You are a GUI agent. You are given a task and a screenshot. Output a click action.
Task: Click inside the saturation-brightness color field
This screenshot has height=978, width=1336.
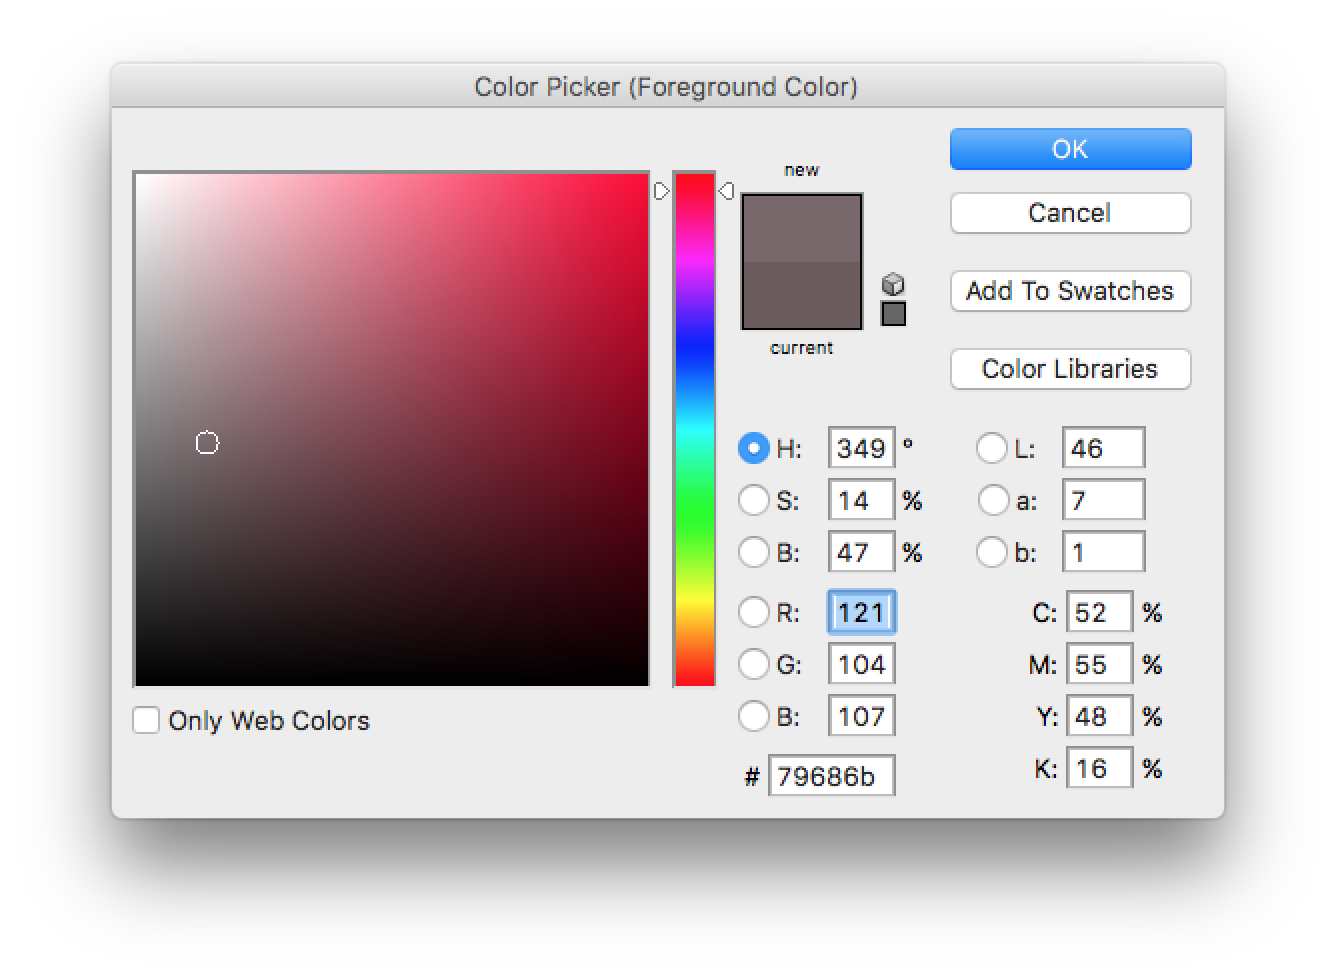[x=392, y=430]
